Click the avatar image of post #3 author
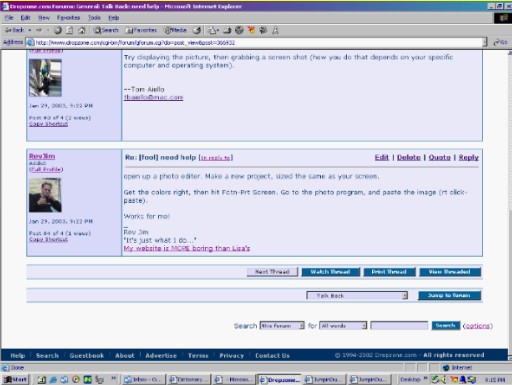The height and width of the screenshot is (385, 512). click(x=45, y=78)
